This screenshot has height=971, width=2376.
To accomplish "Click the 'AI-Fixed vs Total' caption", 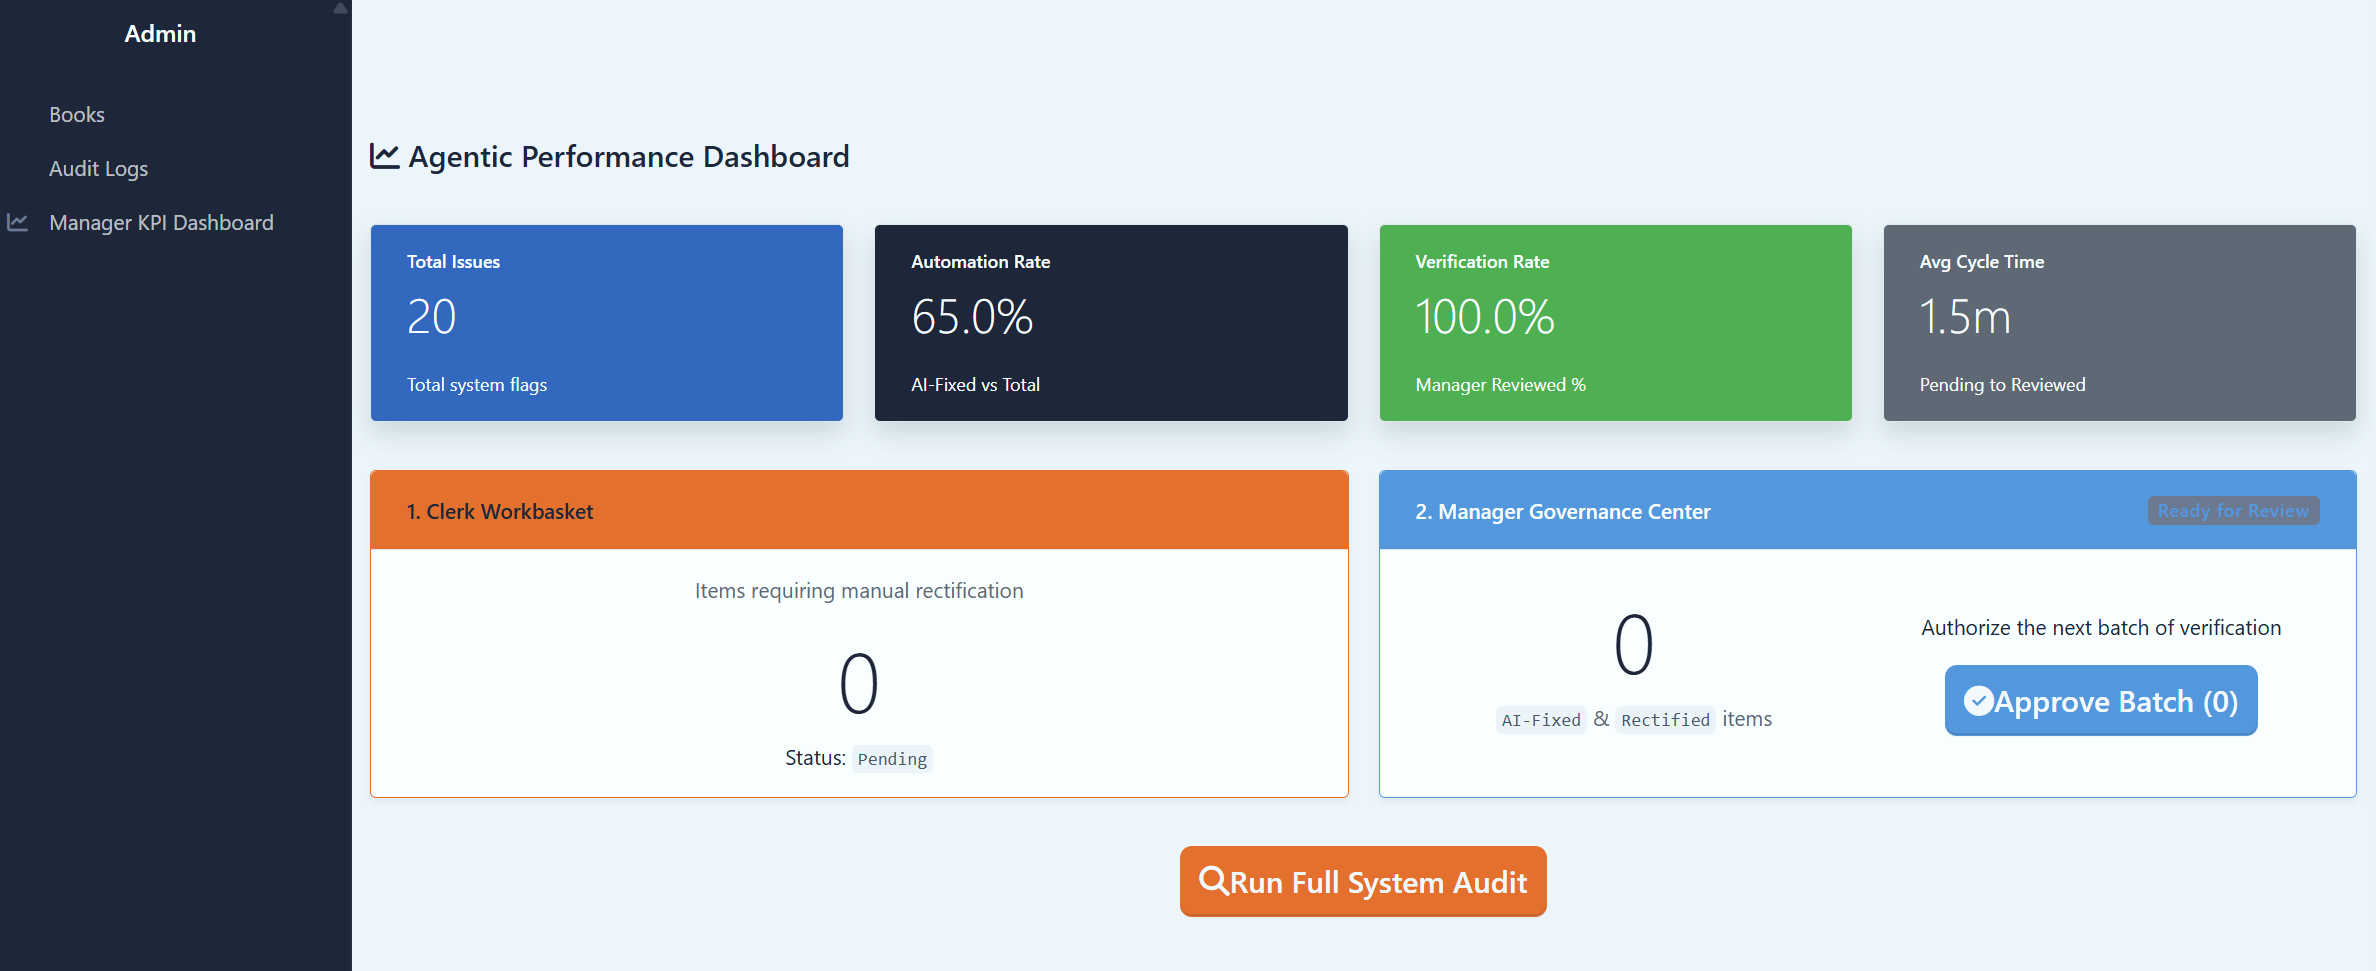I will coord(975,385).
